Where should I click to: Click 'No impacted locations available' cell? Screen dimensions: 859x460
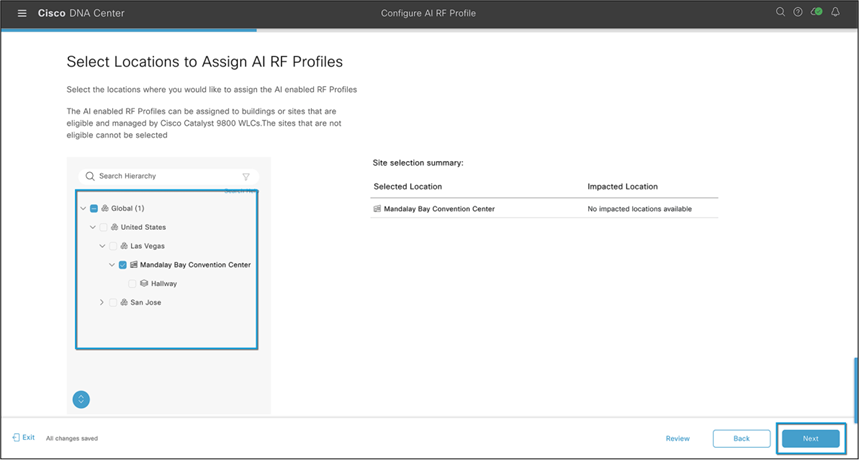tap(640, 209)
